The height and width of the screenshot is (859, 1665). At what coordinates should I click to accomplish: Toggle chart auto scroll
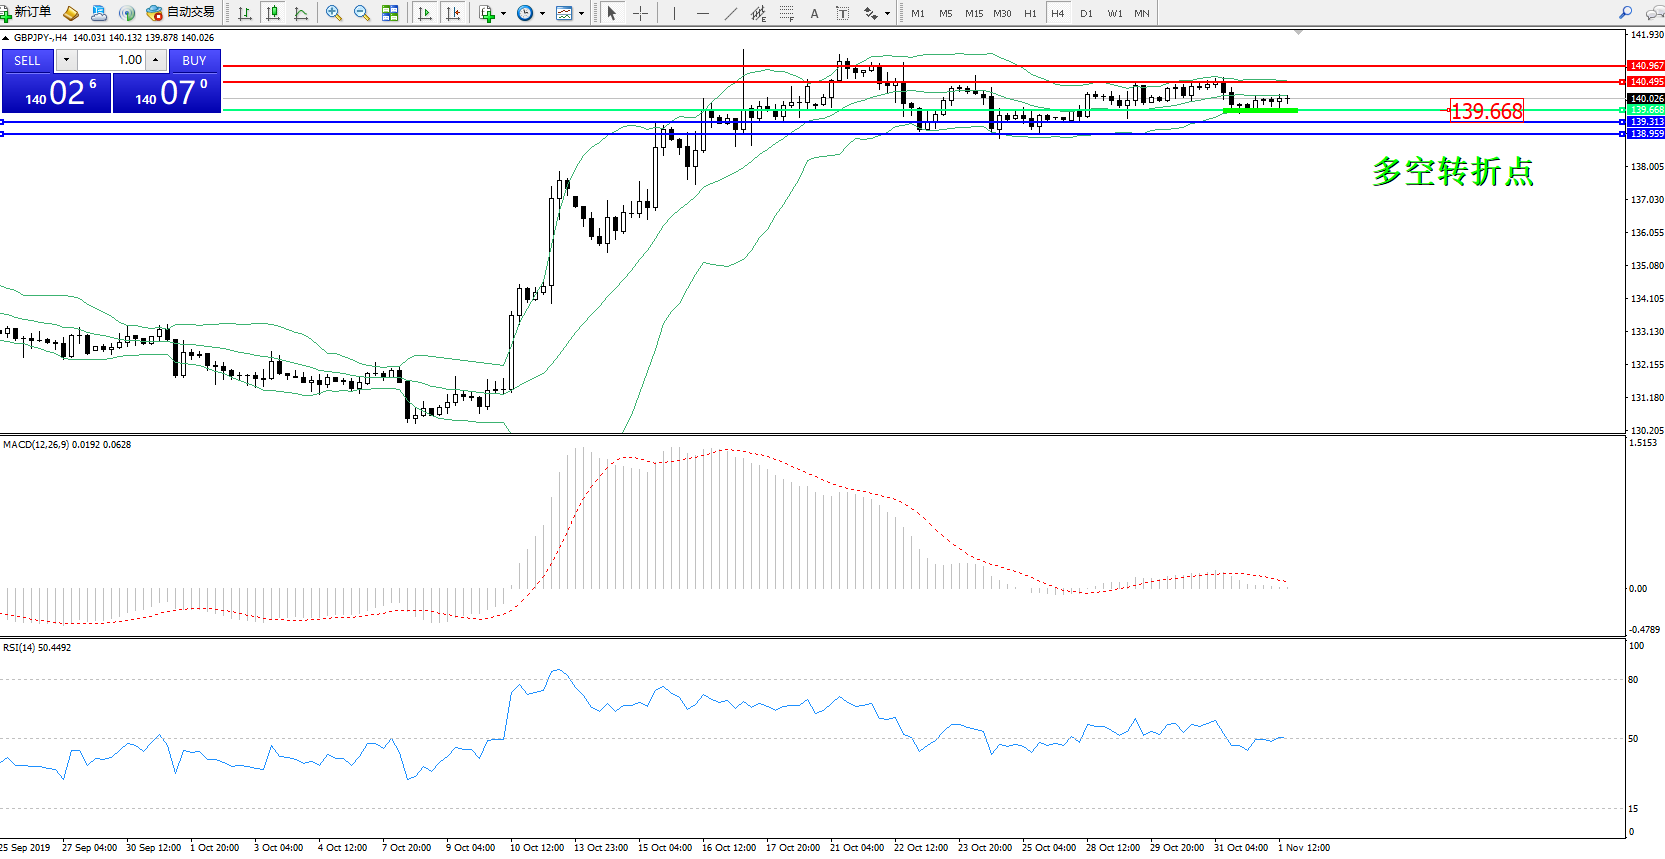coord(425,13)
